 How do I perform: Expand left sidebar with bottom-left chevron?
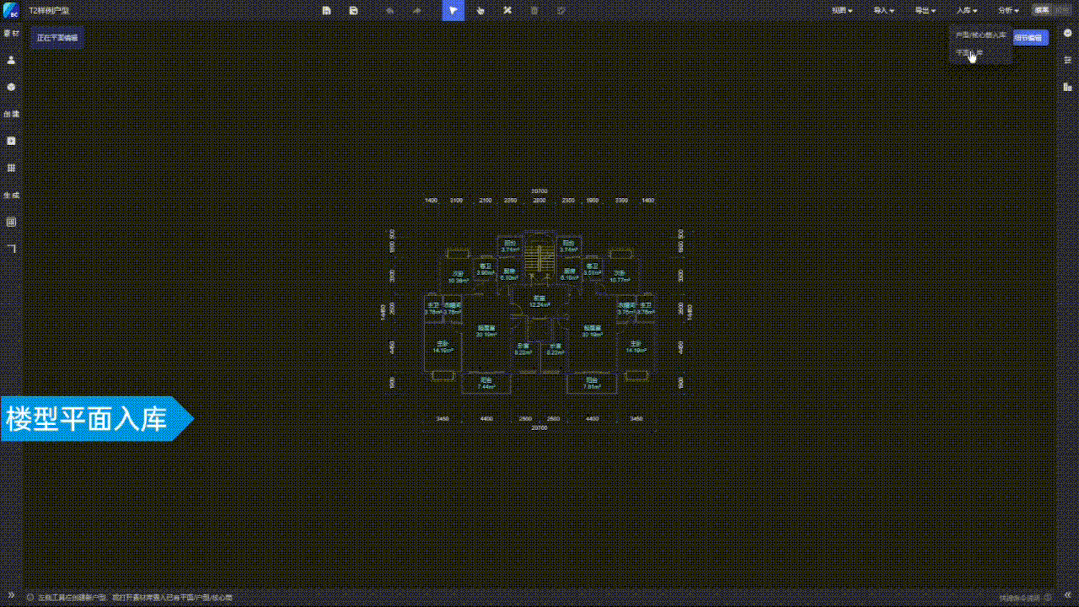pos(11,596)
